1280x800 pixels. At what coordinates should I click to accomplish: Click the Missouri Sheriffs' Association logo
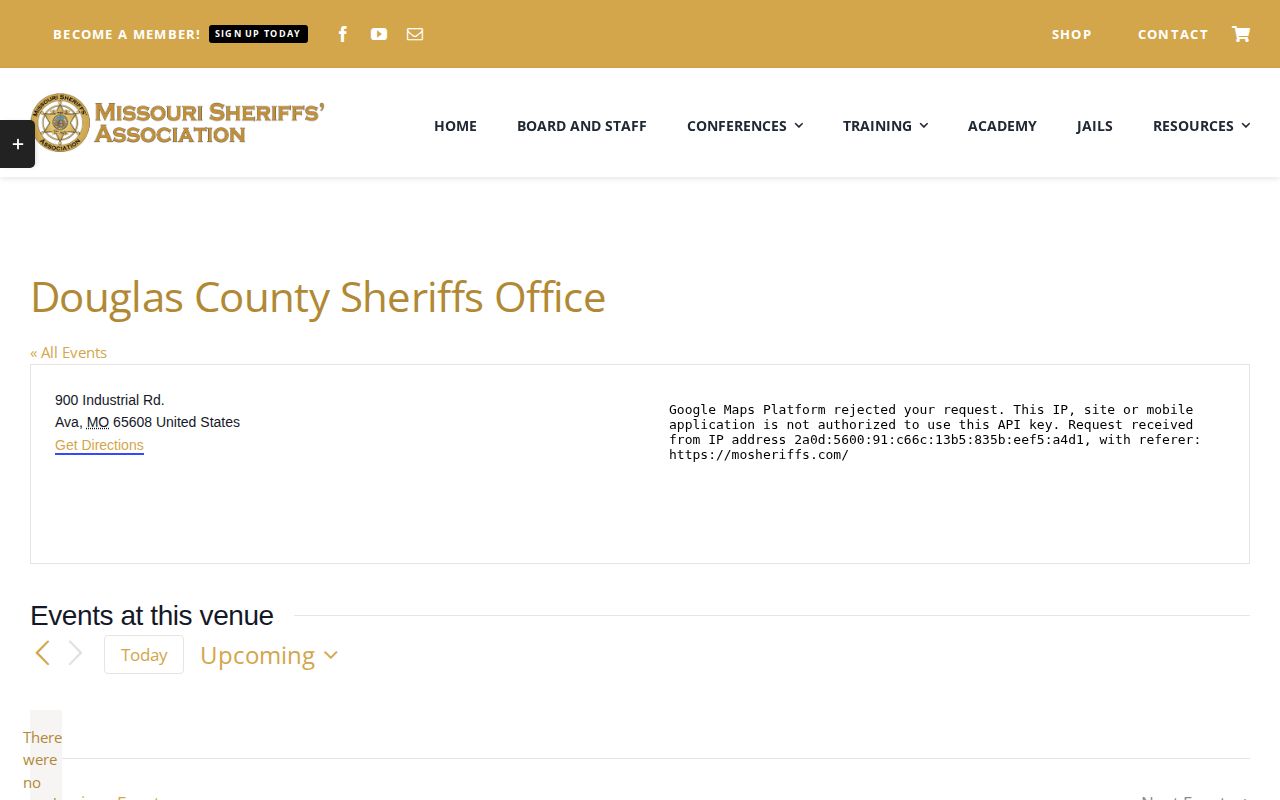click(x=177, y=123)
